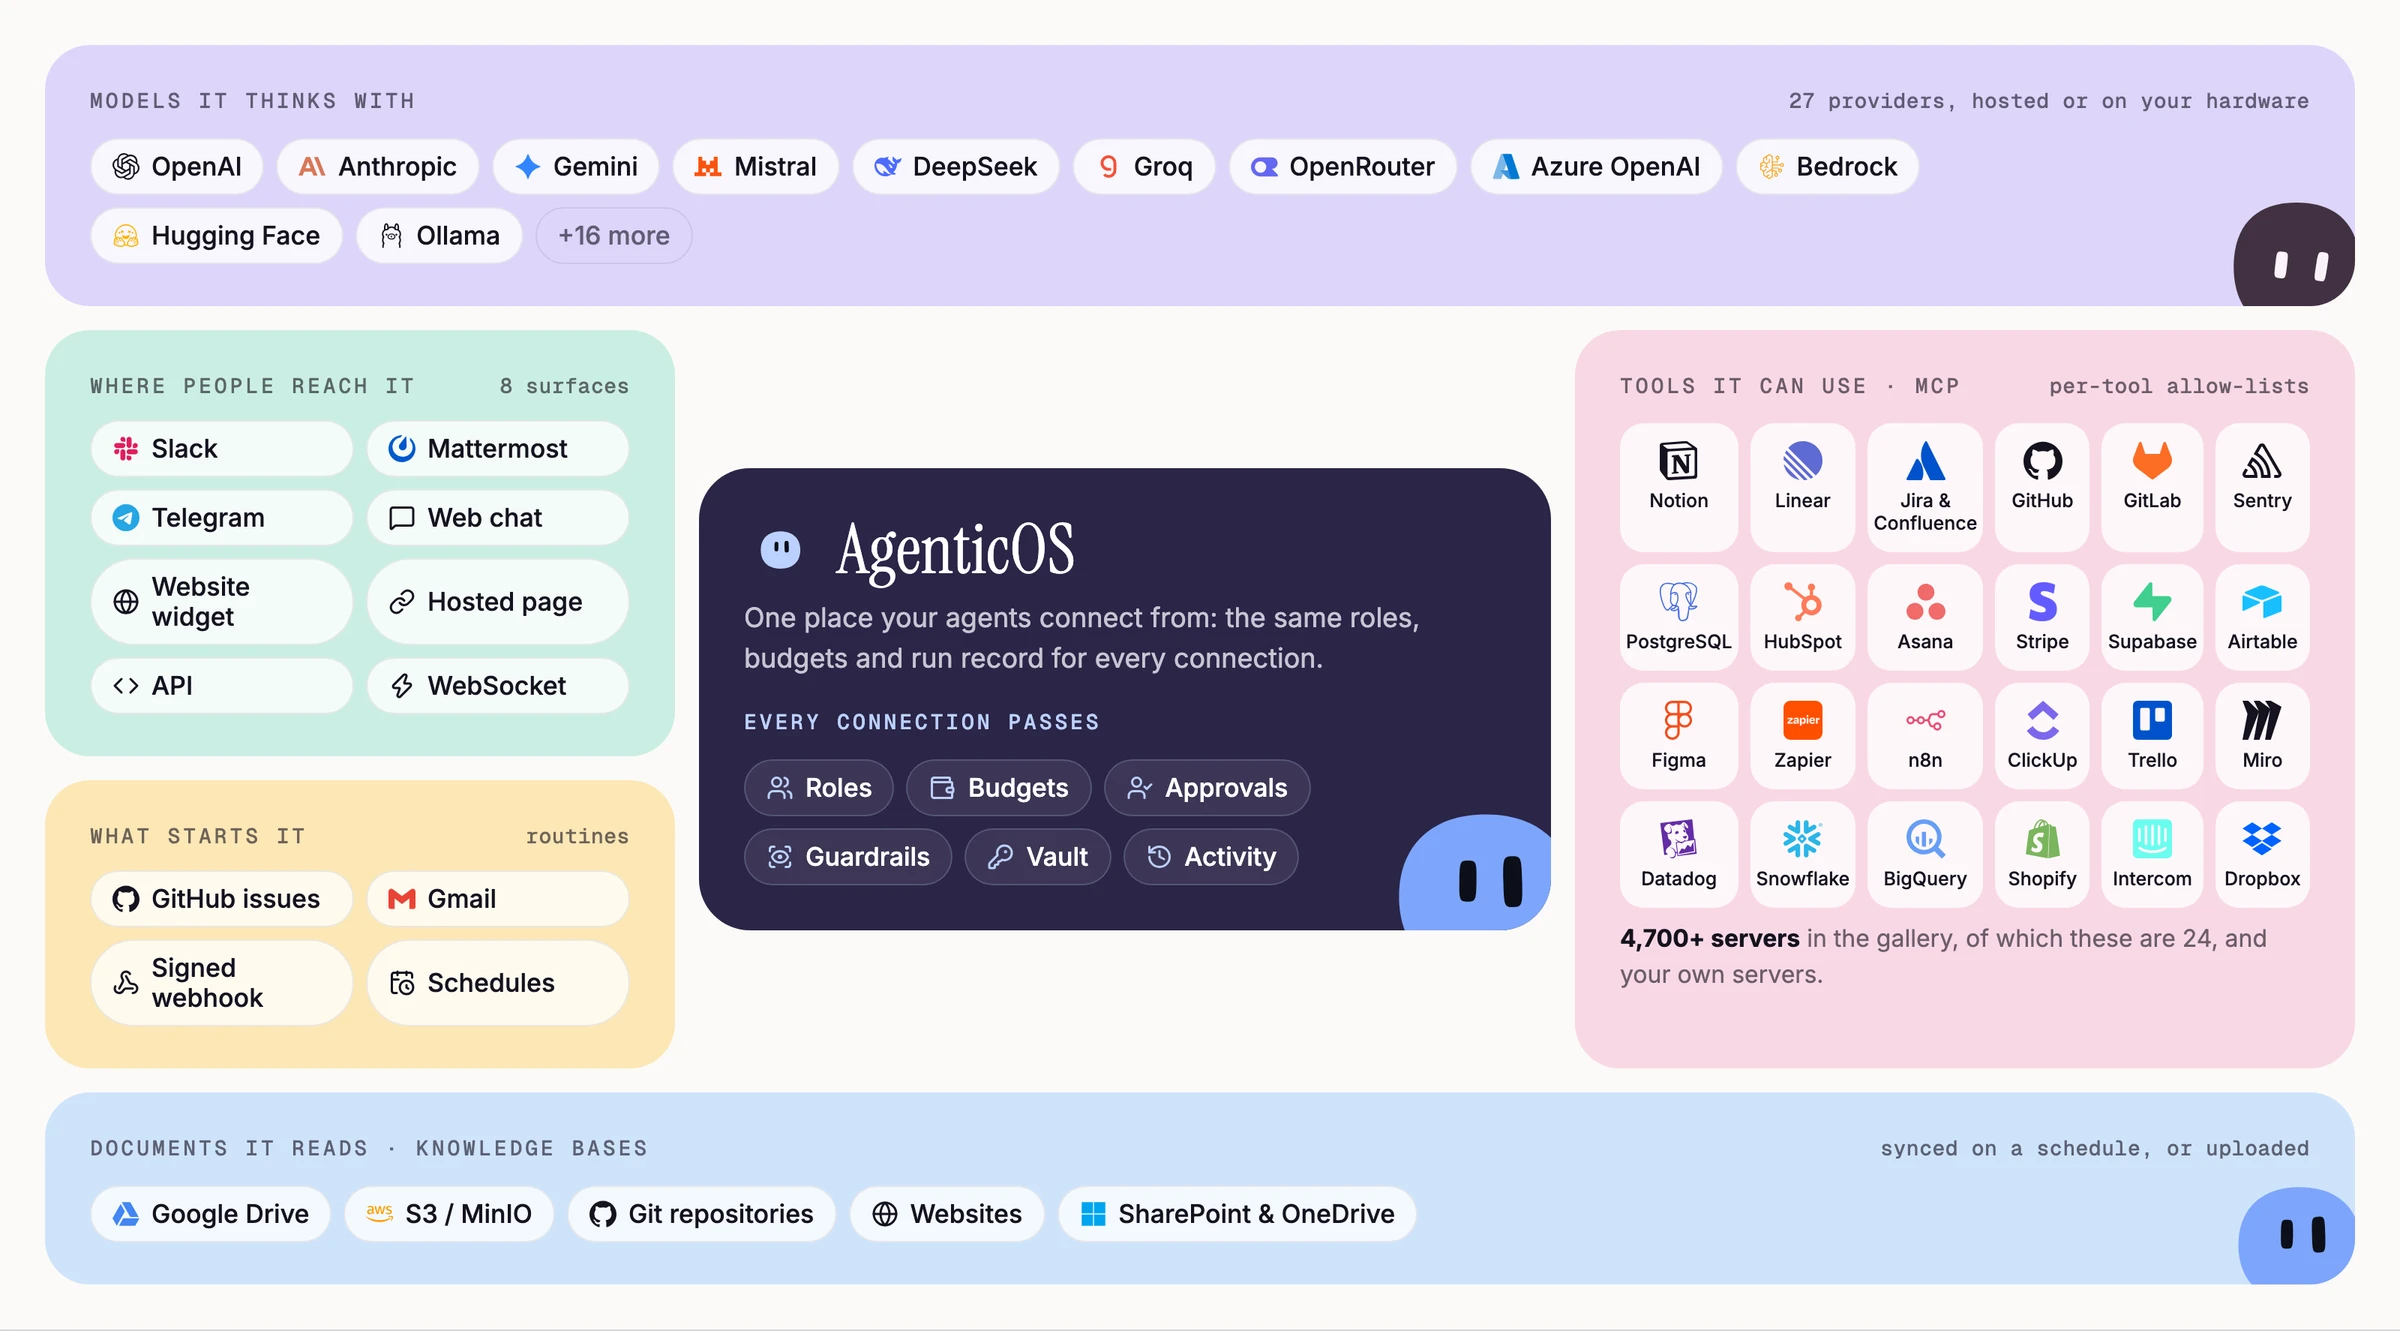Click the Schedules routine pill
This screenshot has height=1331, width=2400.
click(x=497, y=982)
